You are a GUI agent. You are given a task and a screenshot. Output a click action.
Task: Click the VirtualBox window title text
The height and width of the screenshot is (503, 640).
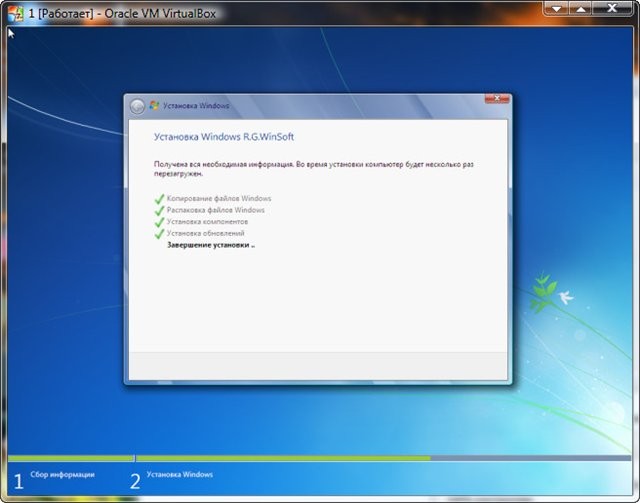pos(122,13)
